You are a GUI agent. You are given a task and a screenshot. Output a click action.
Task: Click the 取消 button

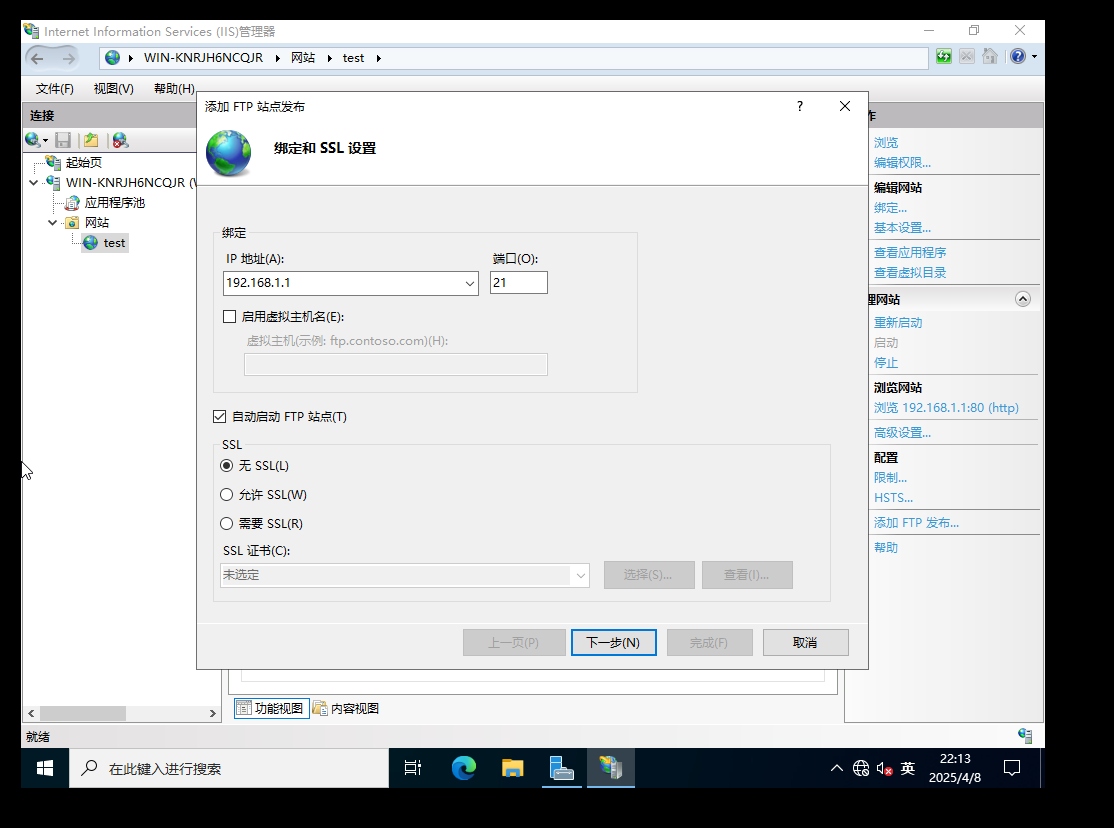tap(806, 642)
